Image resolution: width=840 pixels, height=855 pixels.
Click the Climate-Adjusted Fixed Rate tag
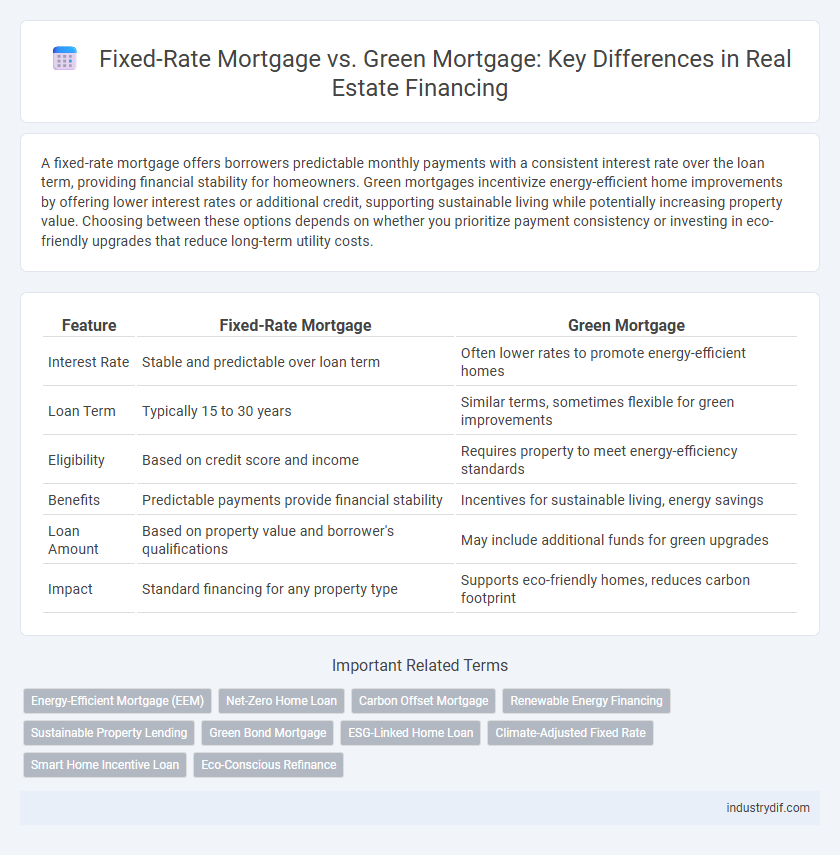(571, 733)
